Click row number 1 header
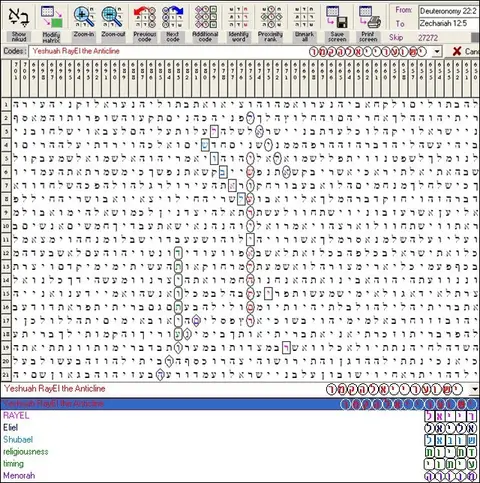480x483 pixels. point(6,105)
